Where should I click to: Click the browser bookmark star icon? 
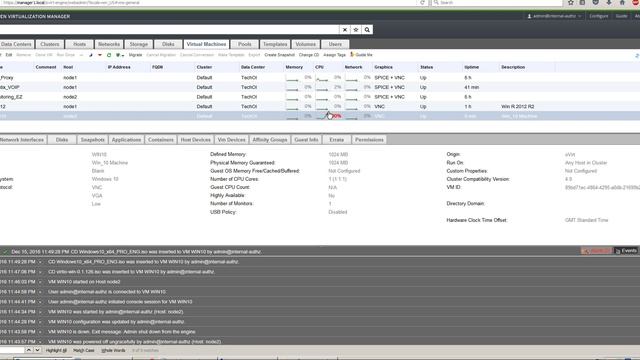point(571,2)
